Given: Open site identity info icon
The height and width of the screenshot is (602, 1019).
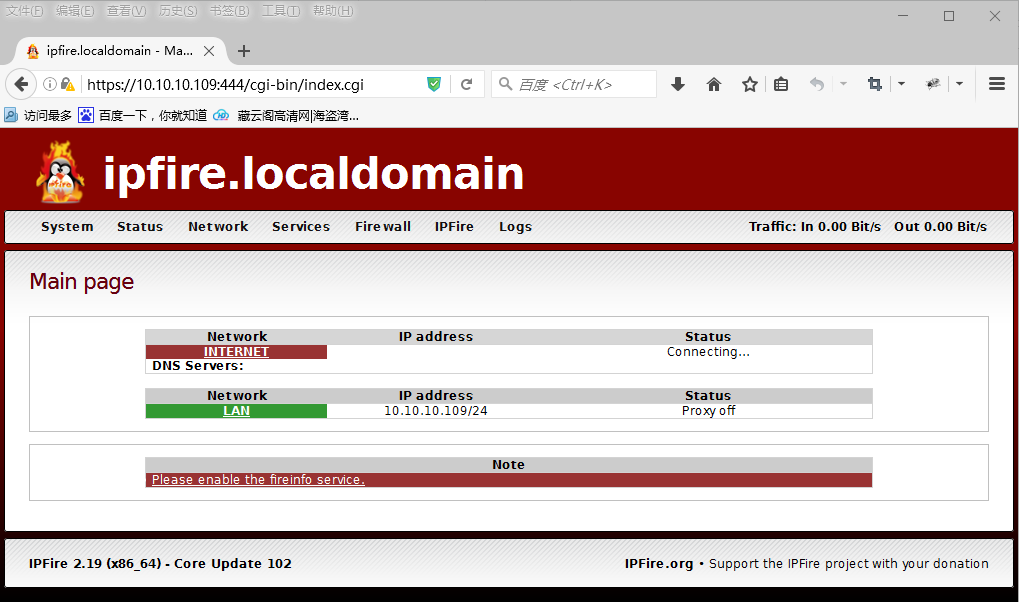Looking at the screenshot, I should 49,84.
